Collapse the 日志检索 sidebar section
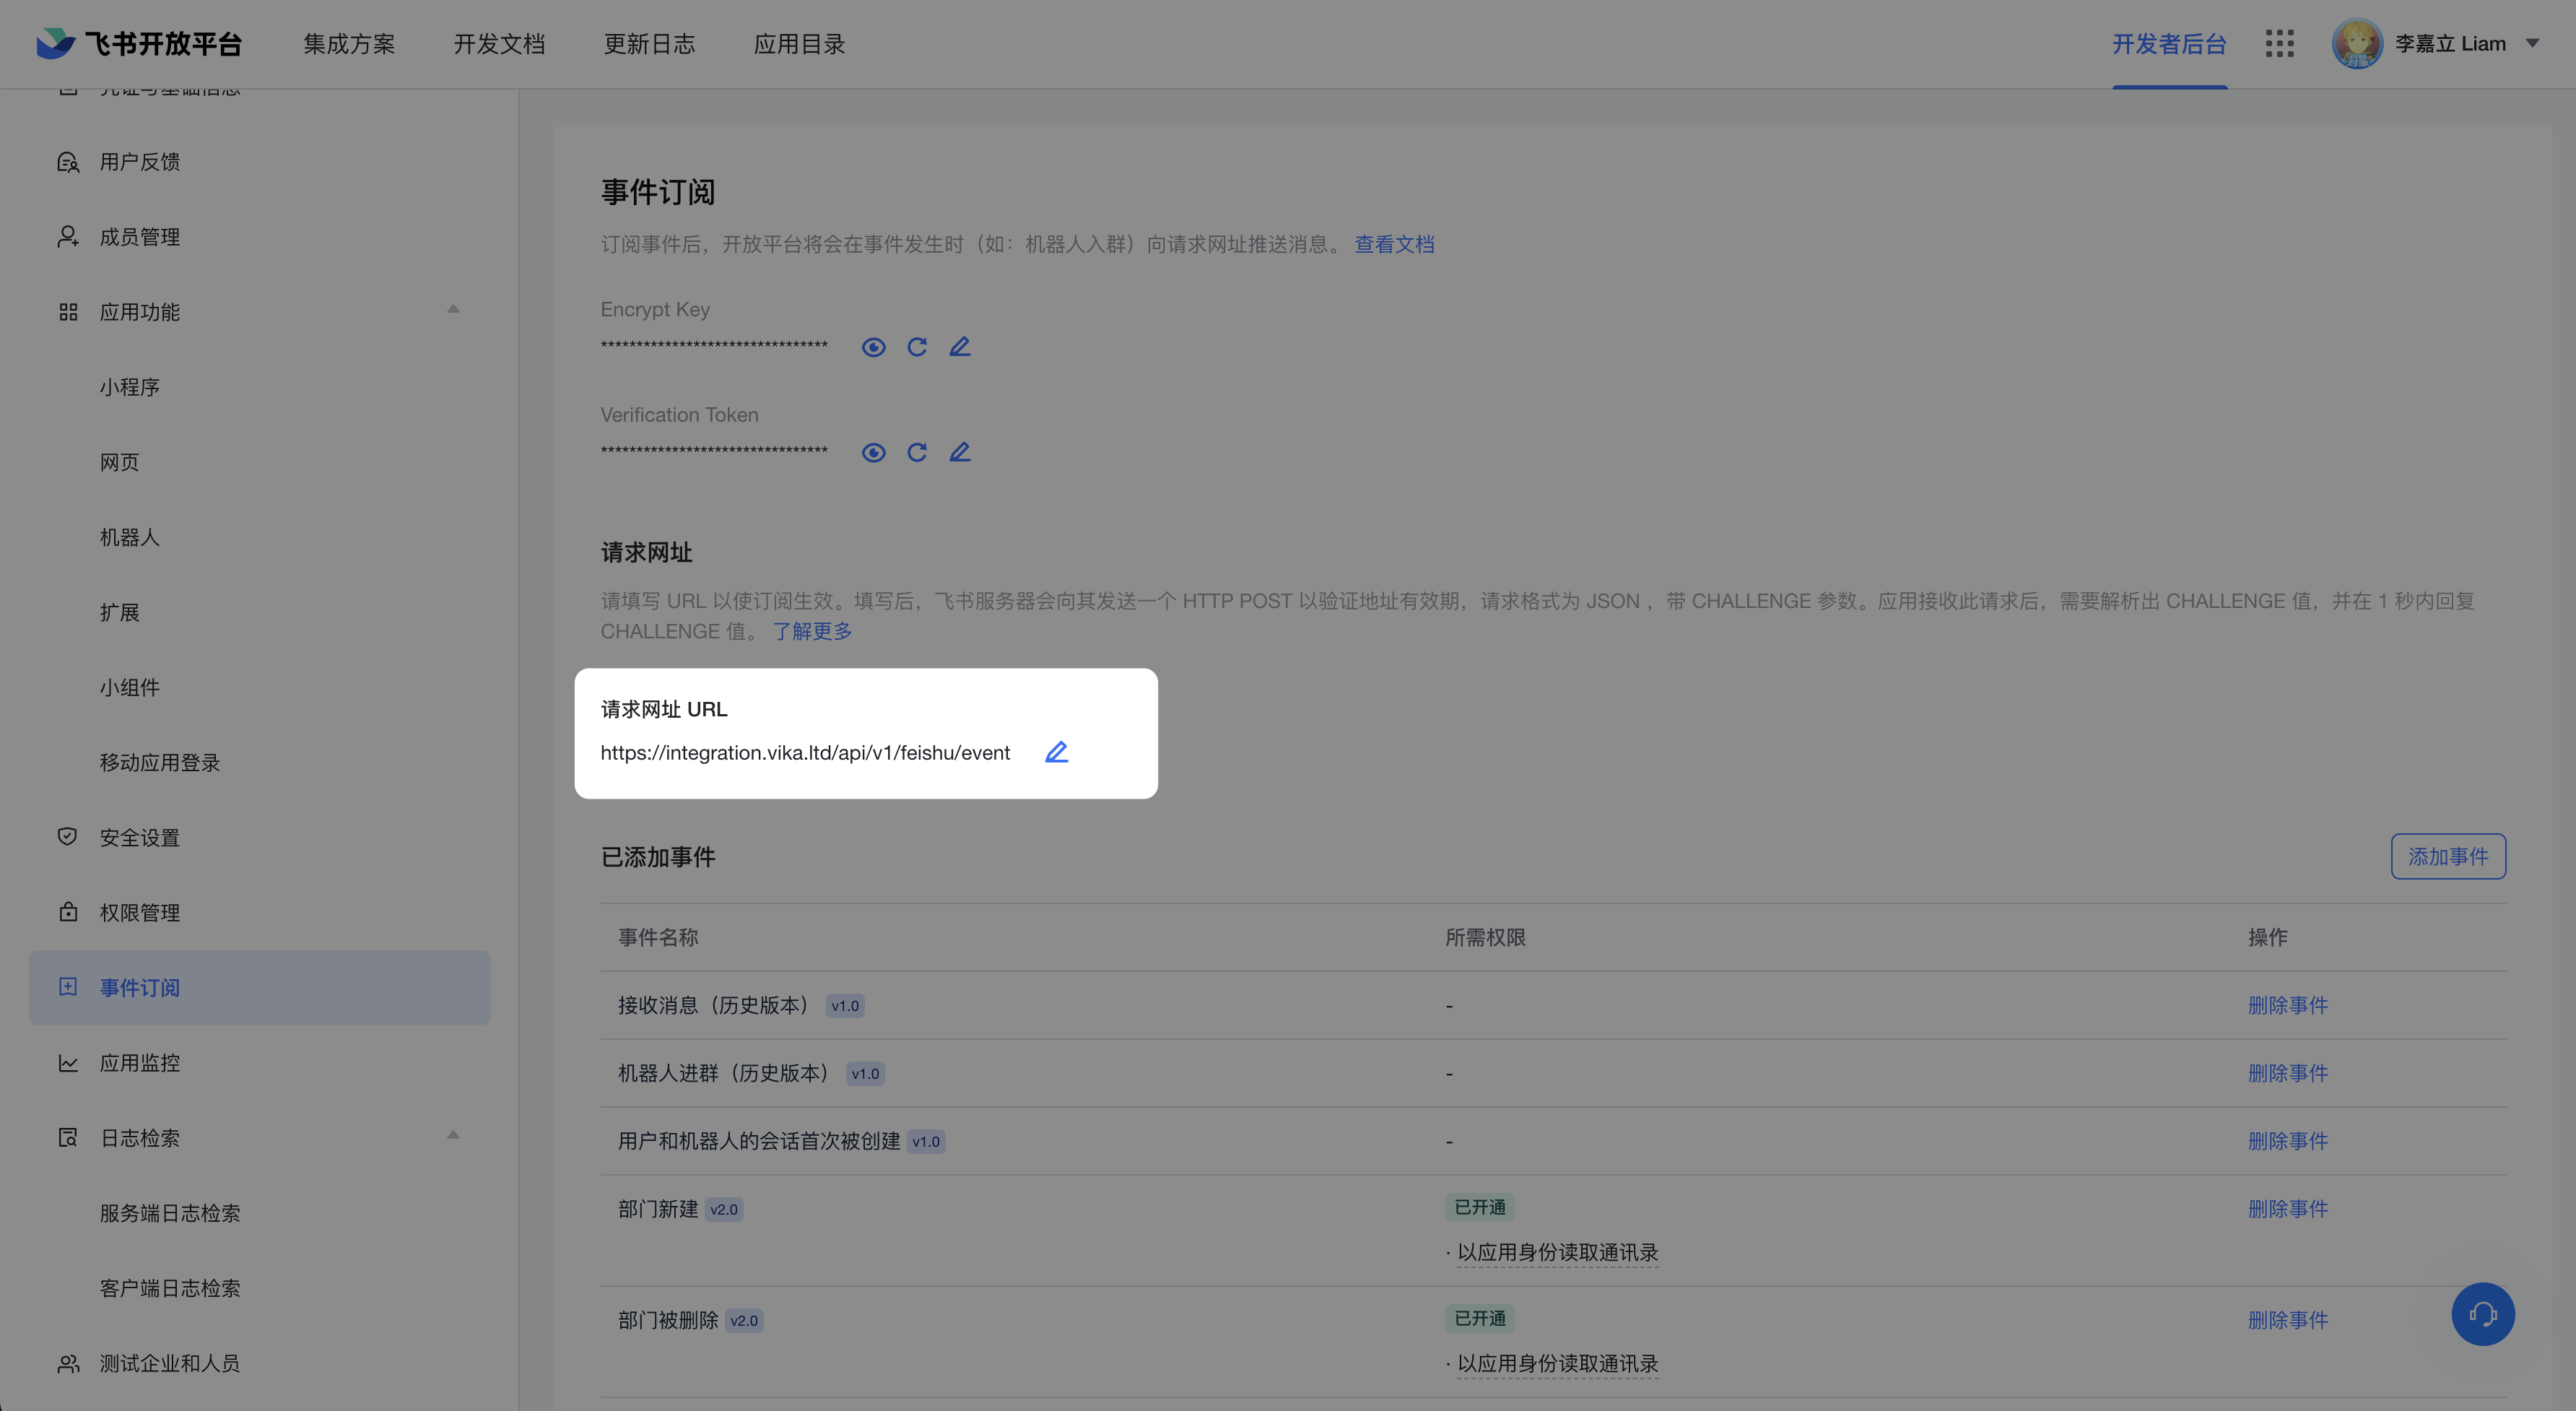The image size is (2576, 1411). [x=453, y=1136]
